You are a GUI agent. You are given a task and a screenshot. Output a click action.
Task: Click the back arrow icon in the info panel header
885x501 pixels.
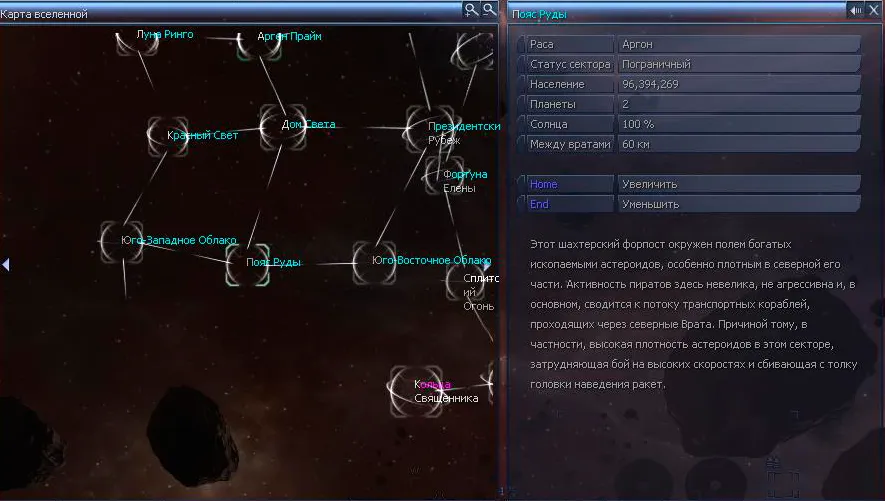pos(856,11)
